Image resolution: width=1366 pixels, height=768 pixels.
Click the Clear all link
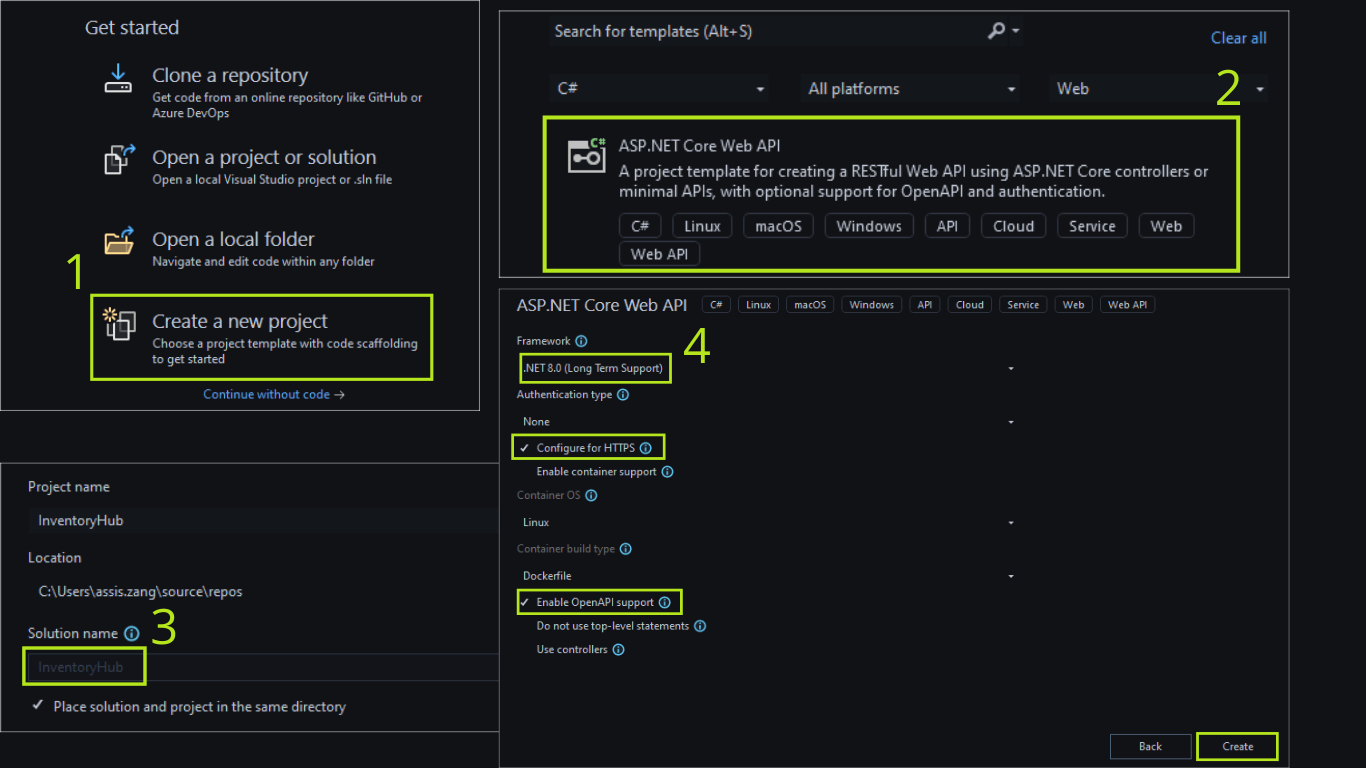tap(1238, 38)
